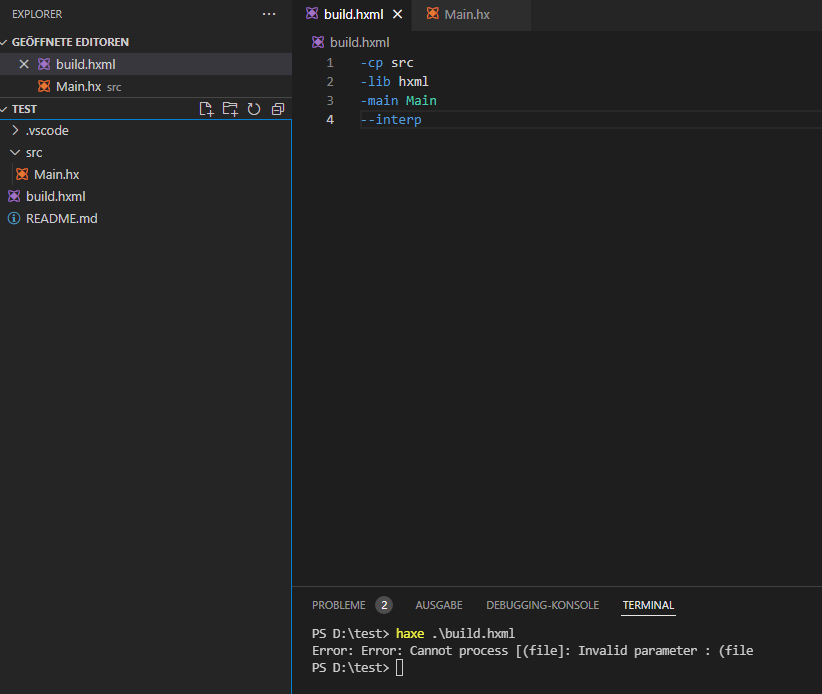Close build.hxml in open editors list
The width and height of the screenshot is (822, 694).
point(24,64)
